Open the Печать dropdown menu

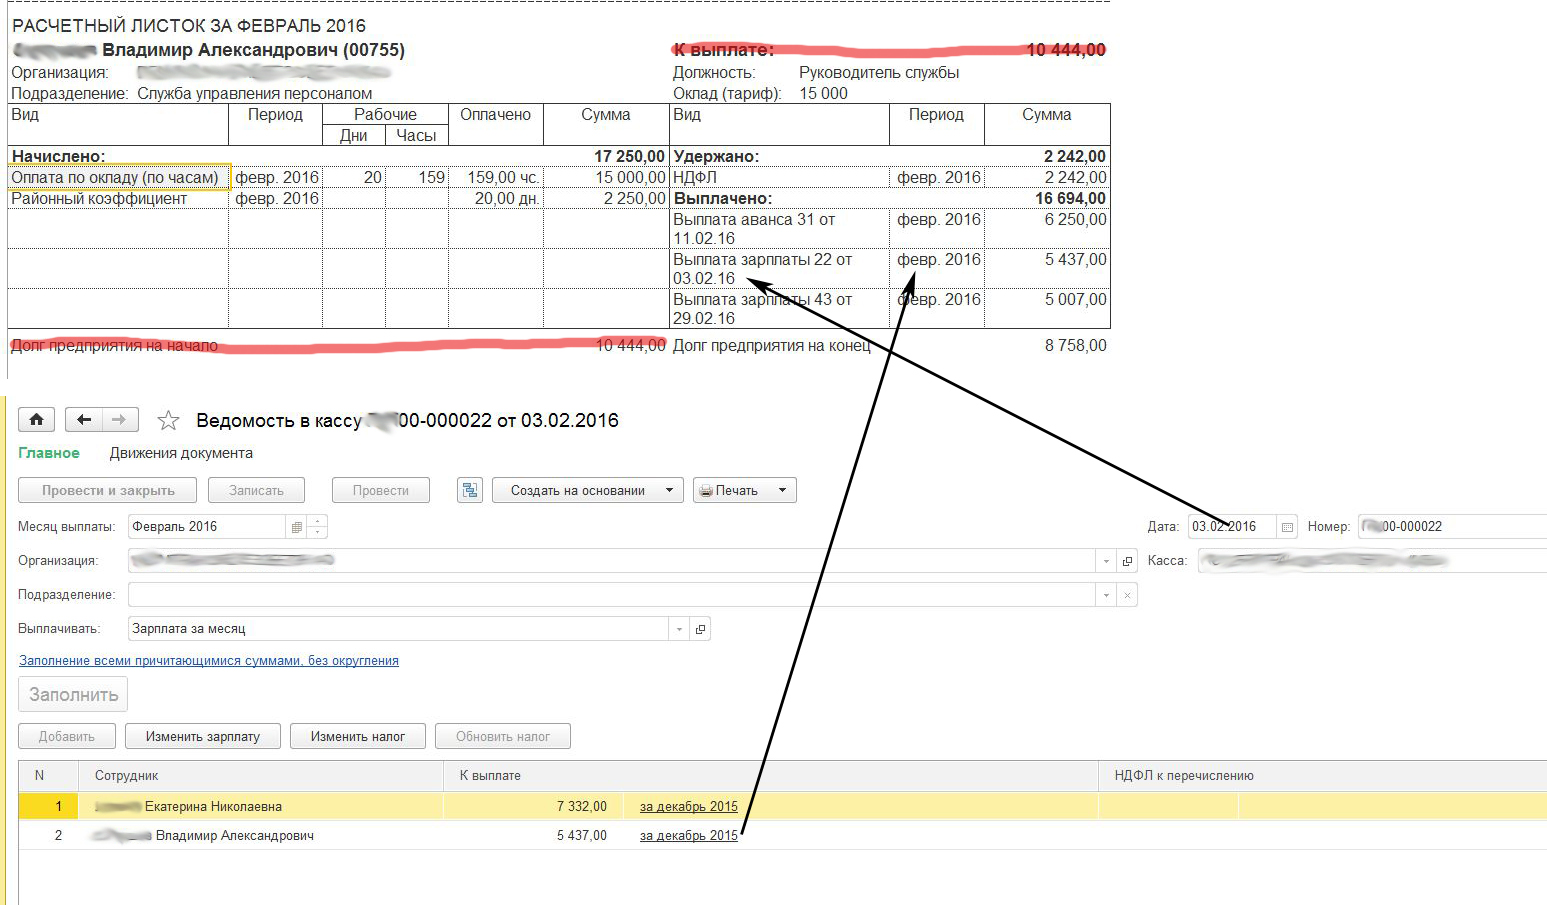click(782, 490)
